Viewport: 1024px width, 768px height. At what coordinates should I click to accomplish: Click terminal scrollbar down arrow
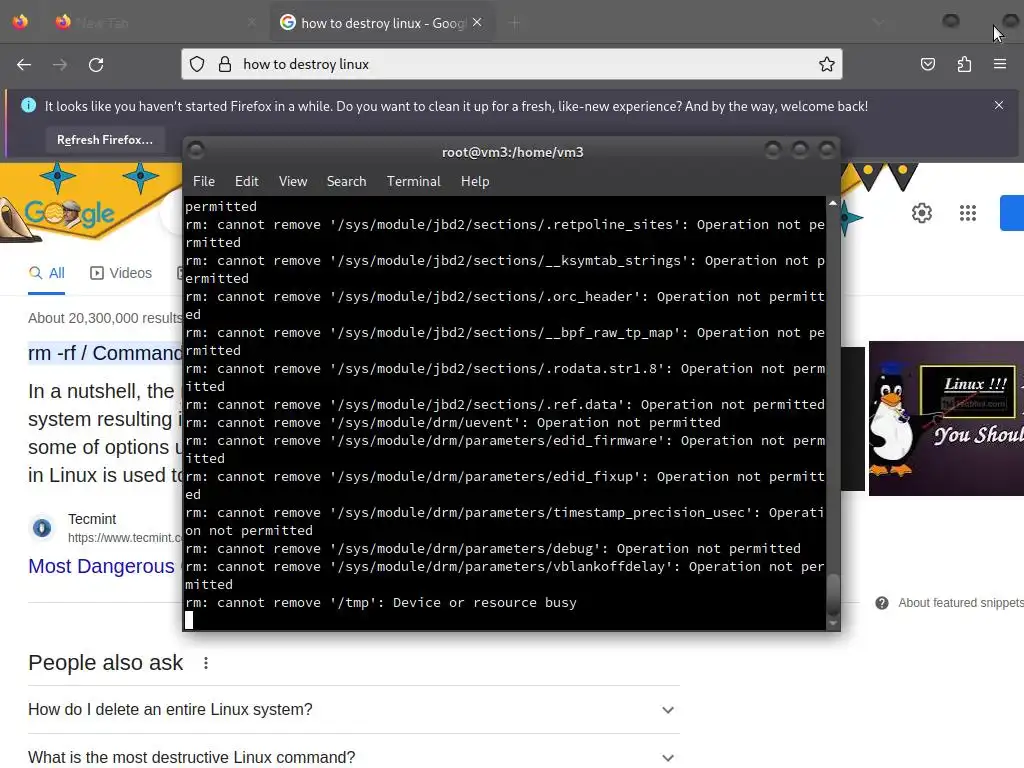833,624
